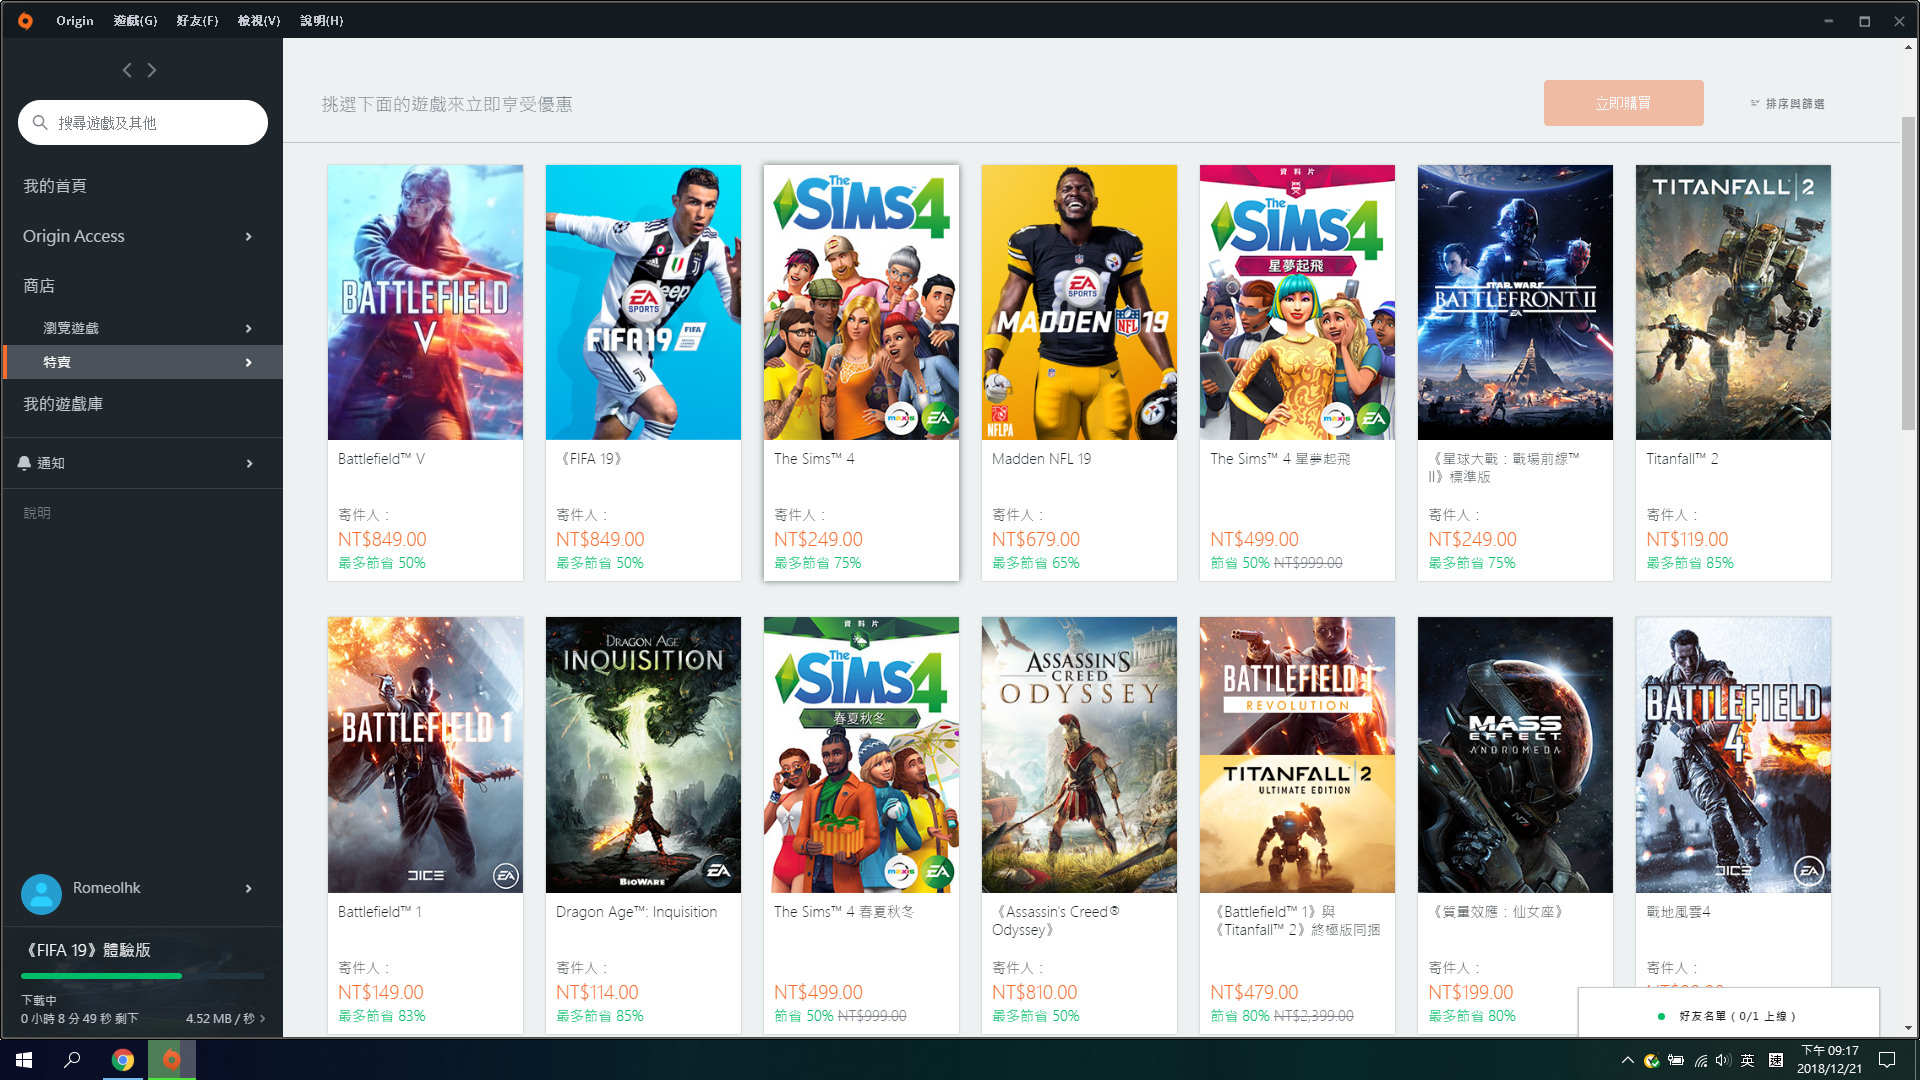Click the FIFA 19 download progress bar
1920x1080 pixels.
click(142, 975)
